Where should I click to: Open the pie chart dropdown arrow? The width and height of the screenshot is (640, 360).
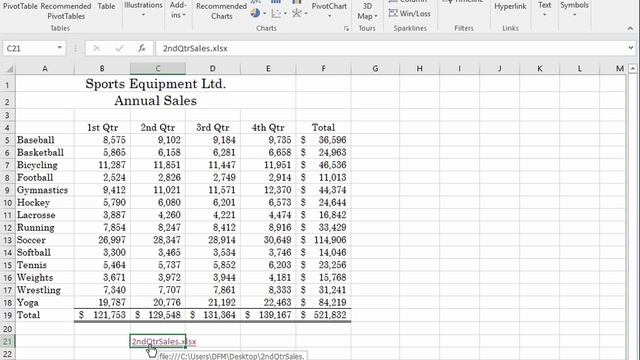pos(264,13)
